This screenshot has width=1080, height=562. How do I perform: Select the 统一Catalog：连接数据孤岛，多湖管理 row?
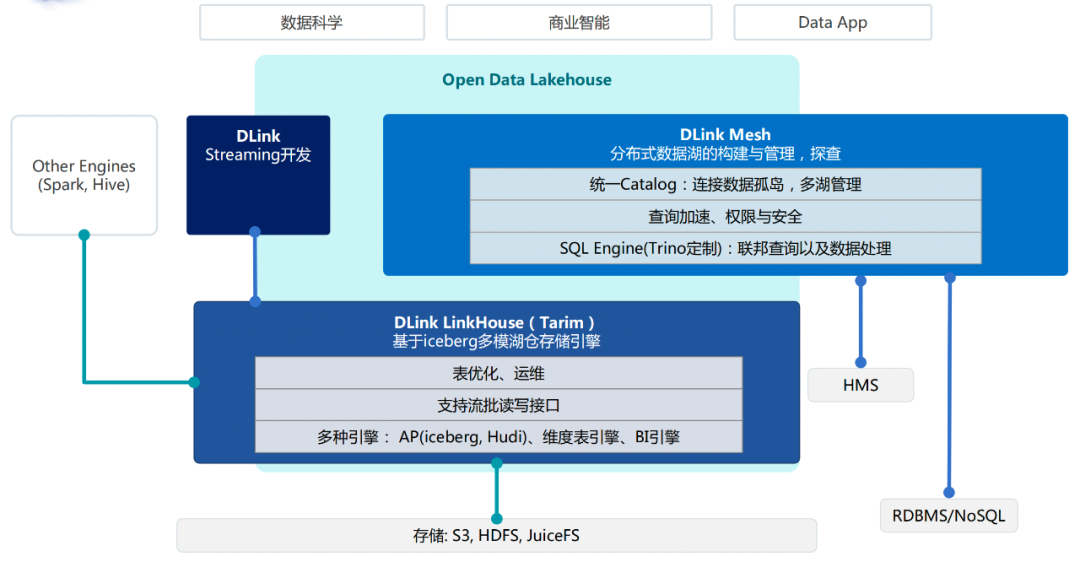pos(725,185)
